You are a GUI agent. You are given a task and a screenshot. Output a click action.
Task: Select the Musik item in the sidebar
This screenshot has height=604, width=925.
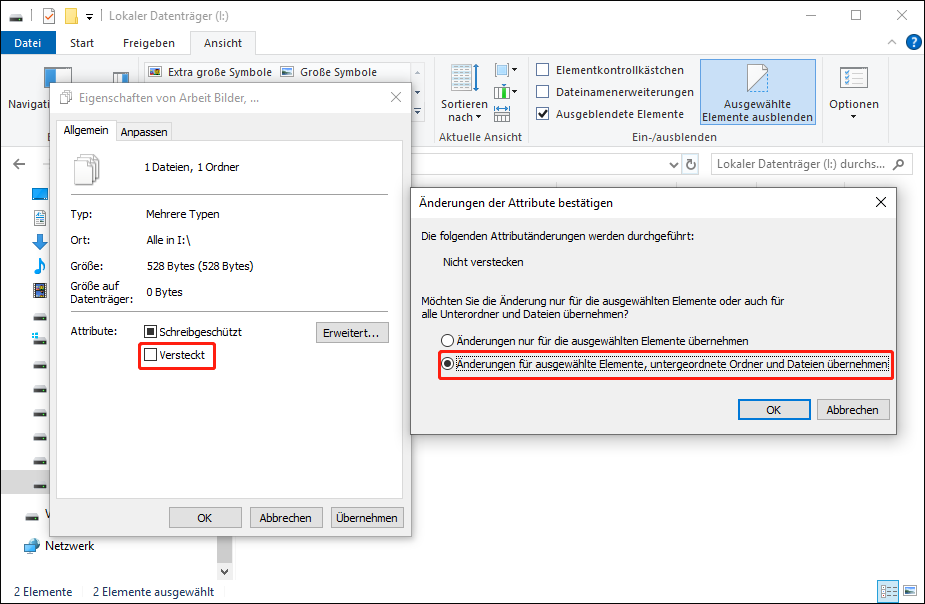point(40,265)
